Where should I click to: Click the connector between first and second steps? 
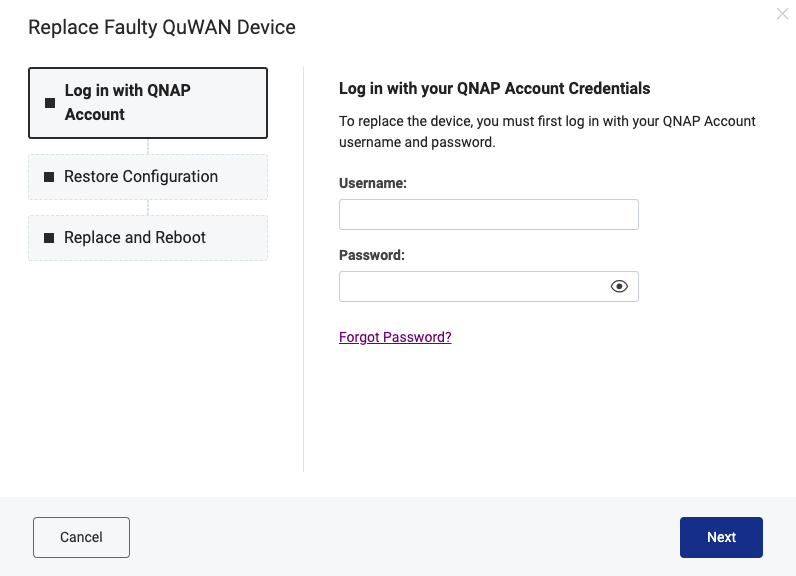[x=148, y=146]
